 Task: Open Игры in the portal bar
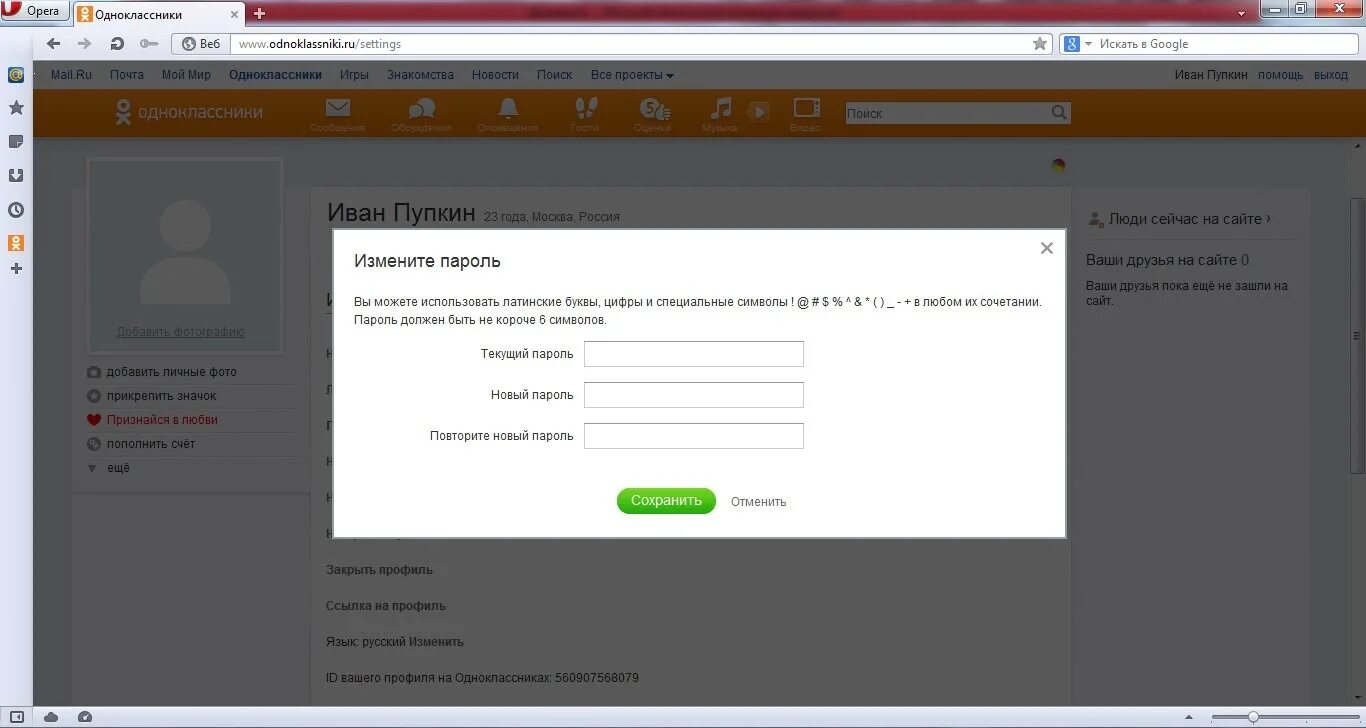354,75
